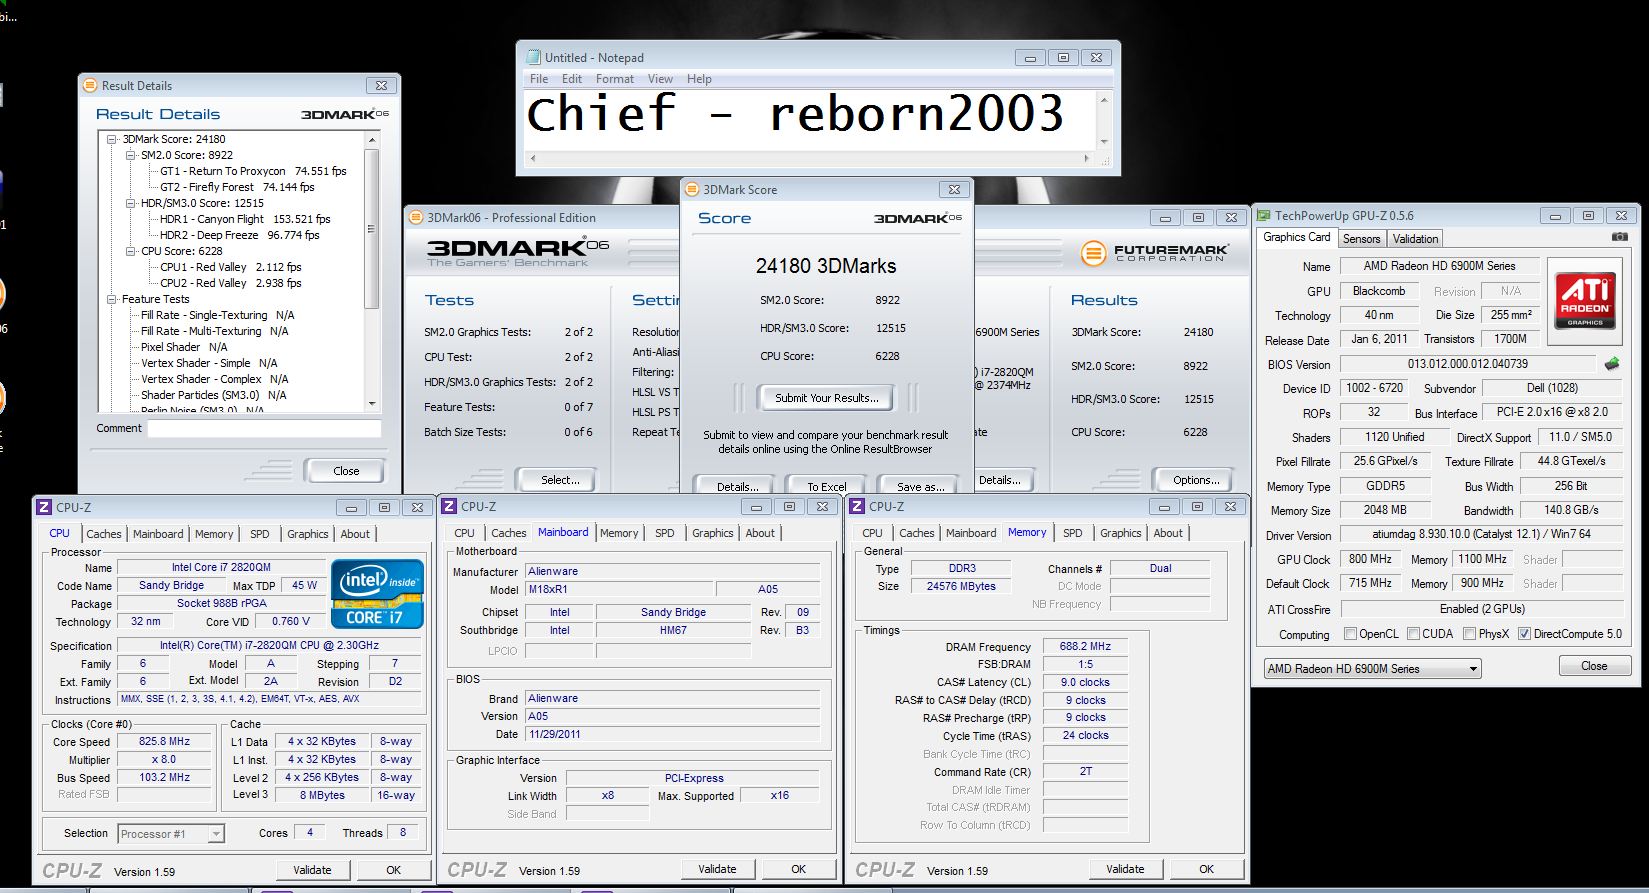Open the AMD Radeon HD 6900M Series dropdown
The height and width of the screenshot is (893, 1649).
1372,668
